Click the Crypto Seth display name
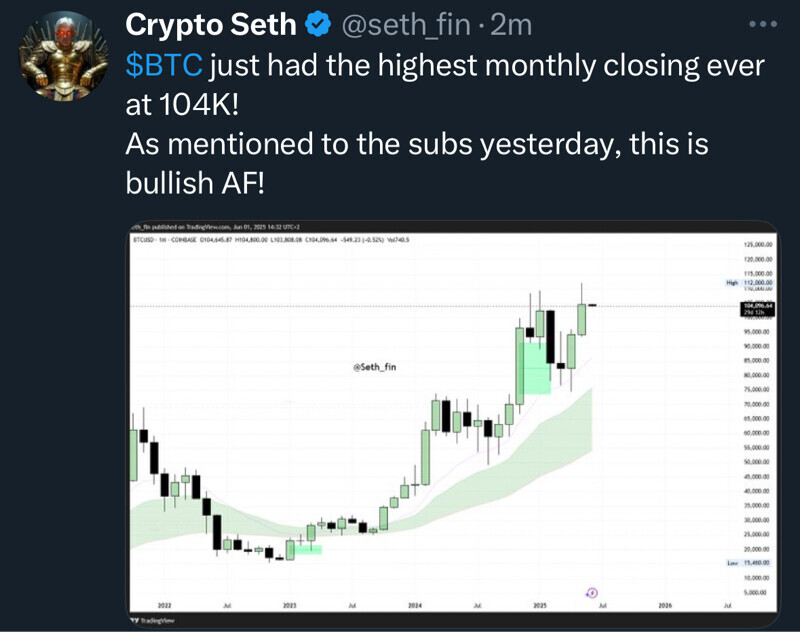 [x=211, y=25]
